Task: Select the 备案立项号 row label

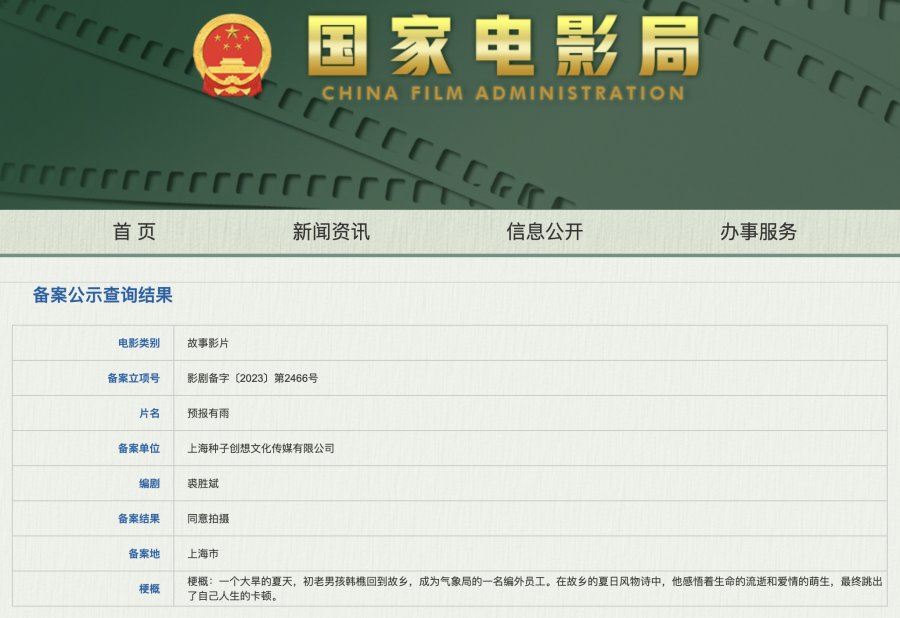Action: pyautogui.click(x=134, y=378)
